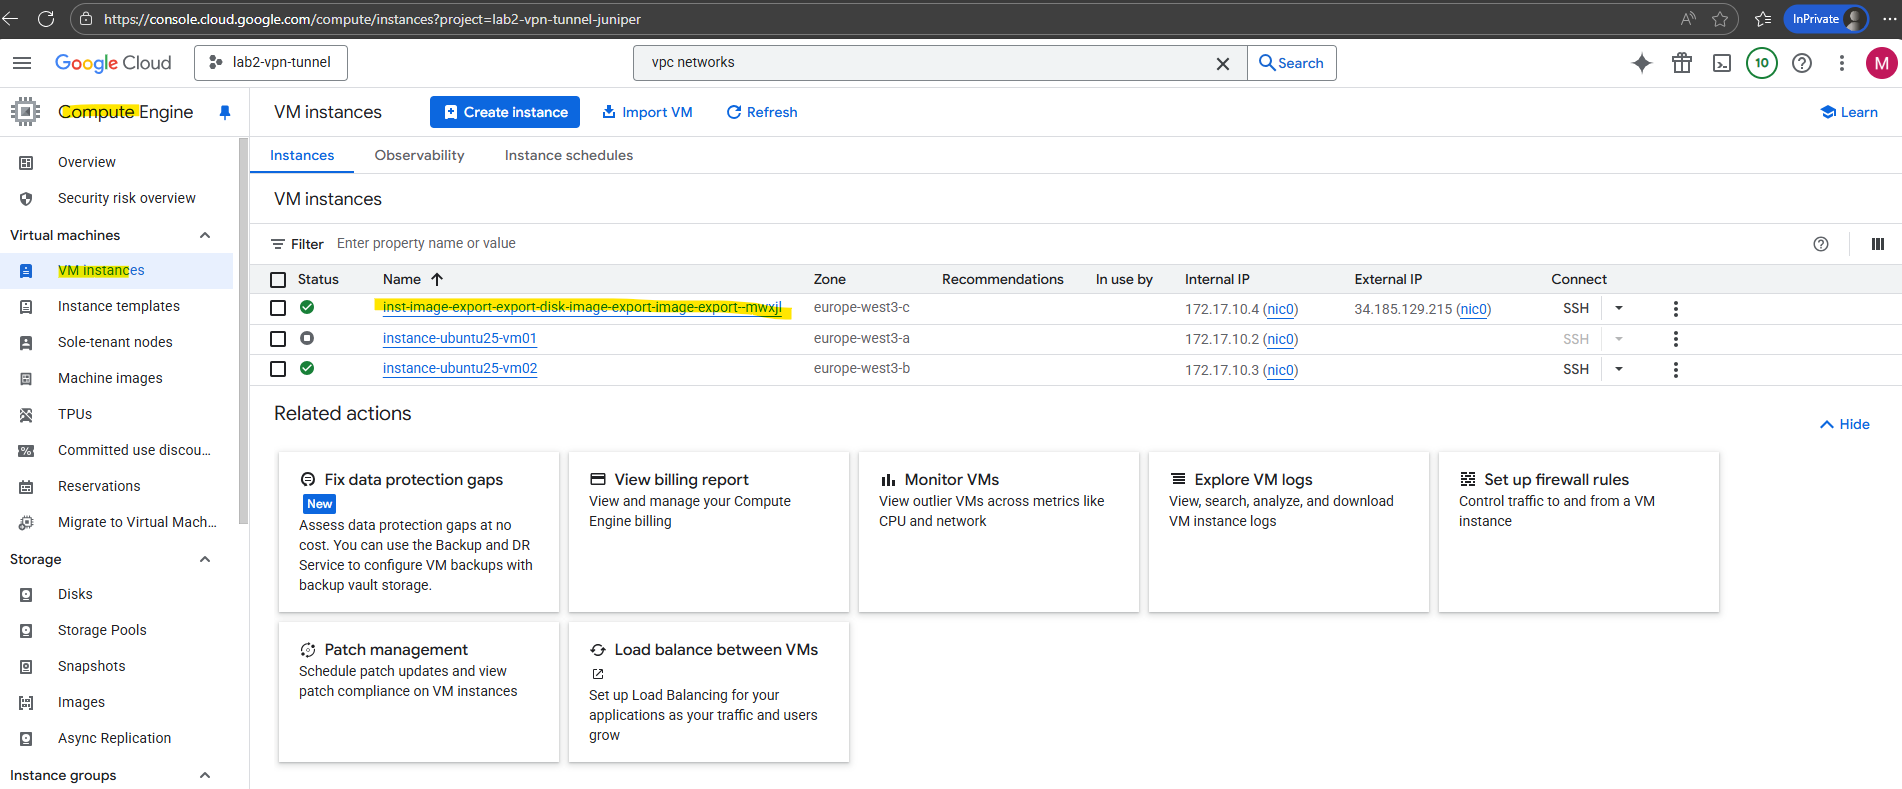Screen dimensions: 1902x789
Task: Open the instance-ubuntu25-vm01 link
Action: [x=460, y=338]
